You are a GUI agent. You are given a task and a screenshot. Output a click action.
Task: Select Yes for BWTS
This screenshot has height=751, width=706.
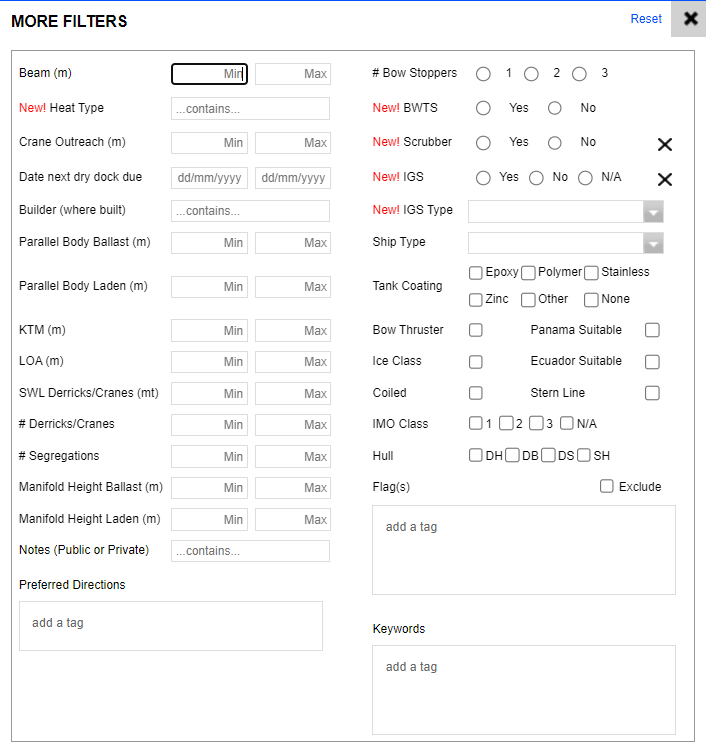pos(484,108)
